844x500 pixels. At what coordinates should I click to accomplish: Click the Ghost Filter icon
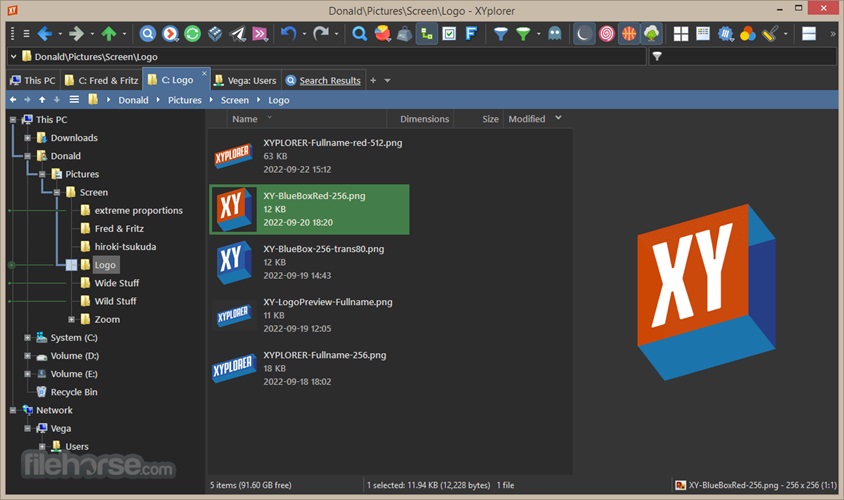[x=554, y=34]
